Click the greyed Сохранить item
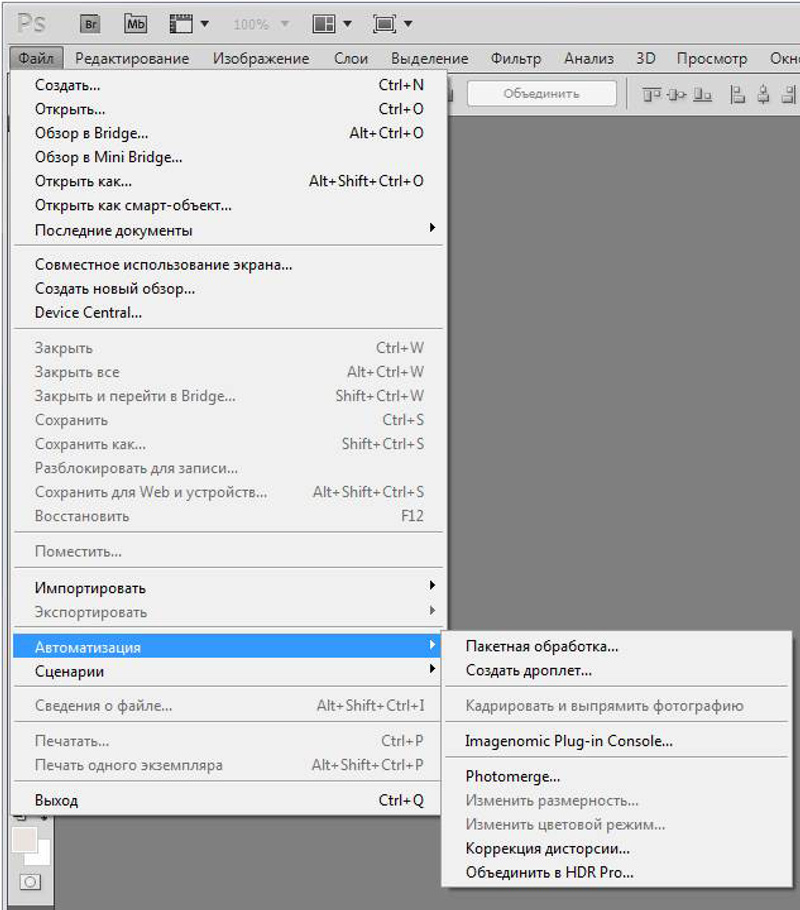800x910 pixels. click(227, 420)
